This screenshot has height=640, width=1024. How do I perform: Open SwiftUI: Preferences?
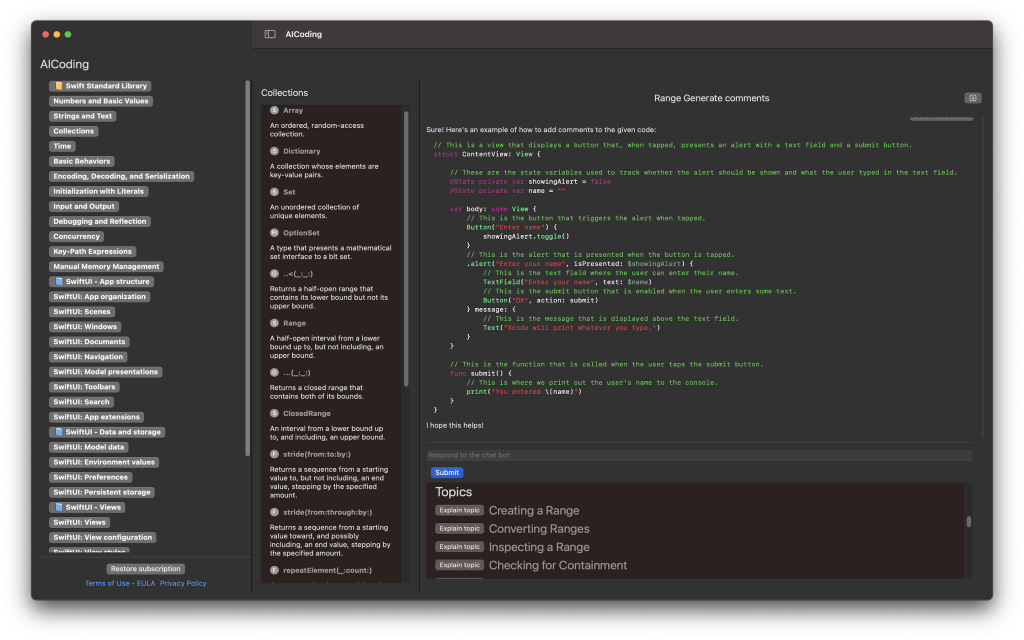tap(91, 477)
